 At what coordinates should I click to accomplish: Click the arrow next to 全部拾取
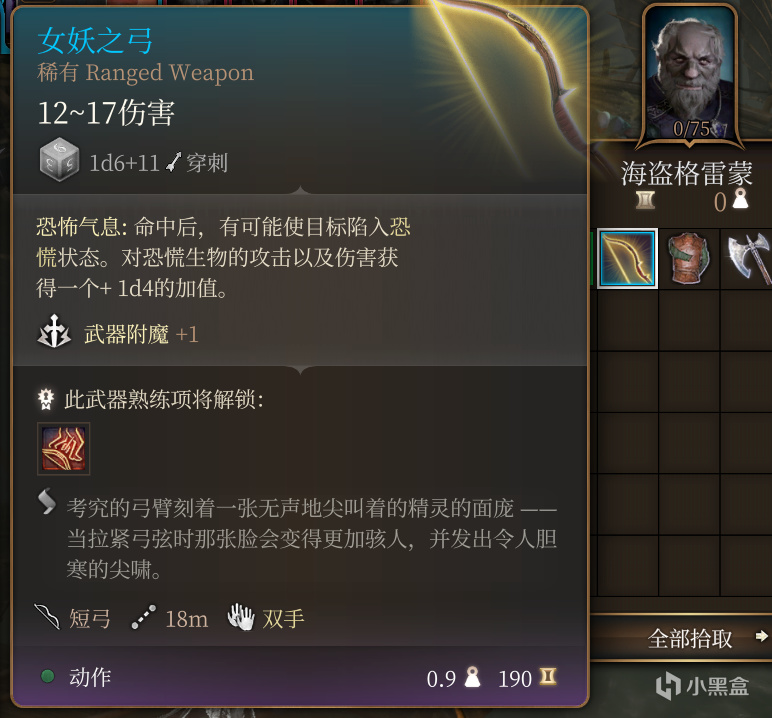[762, 636]
